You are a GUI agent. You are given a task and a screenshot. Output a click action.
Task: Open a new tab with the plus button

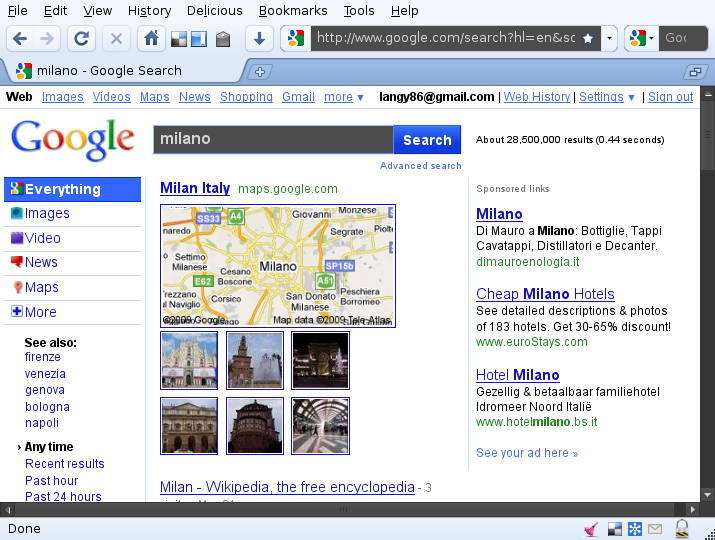[x=260, y=72]
